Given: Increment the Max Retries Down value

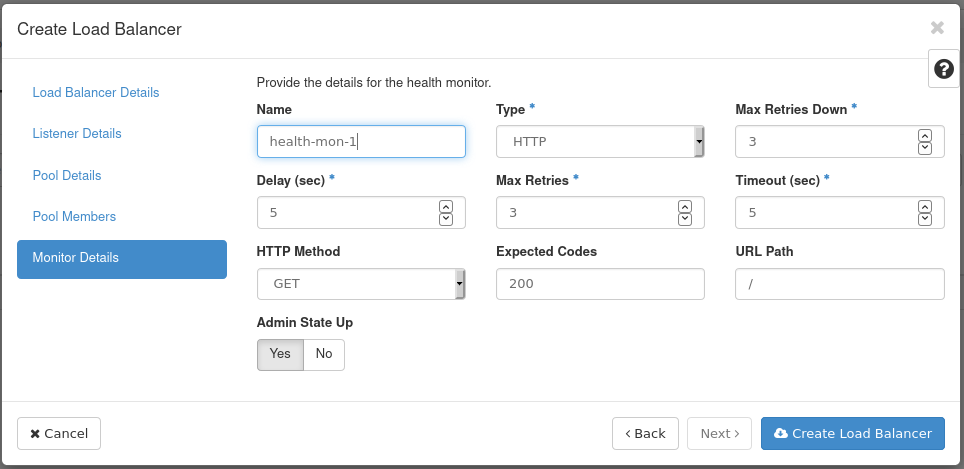Looking at the screenshot, I should tap(925, 136).
